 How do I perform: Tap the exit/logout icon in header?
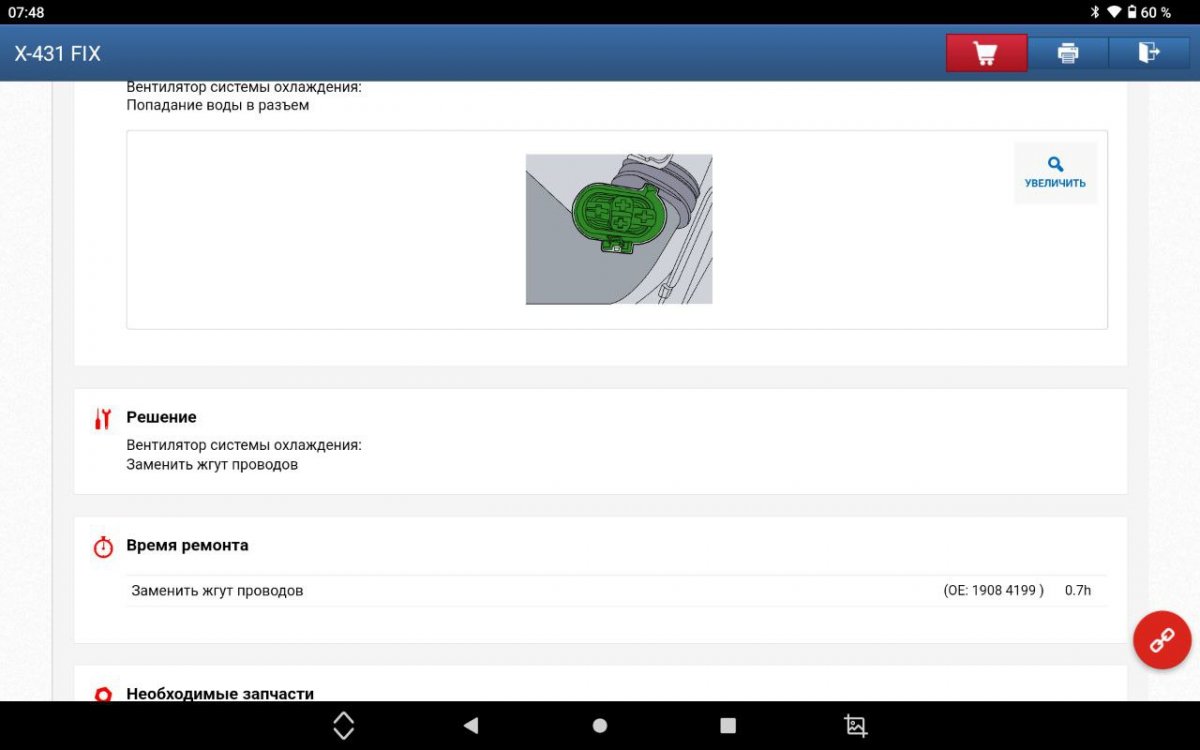[x=1149, y=53]
